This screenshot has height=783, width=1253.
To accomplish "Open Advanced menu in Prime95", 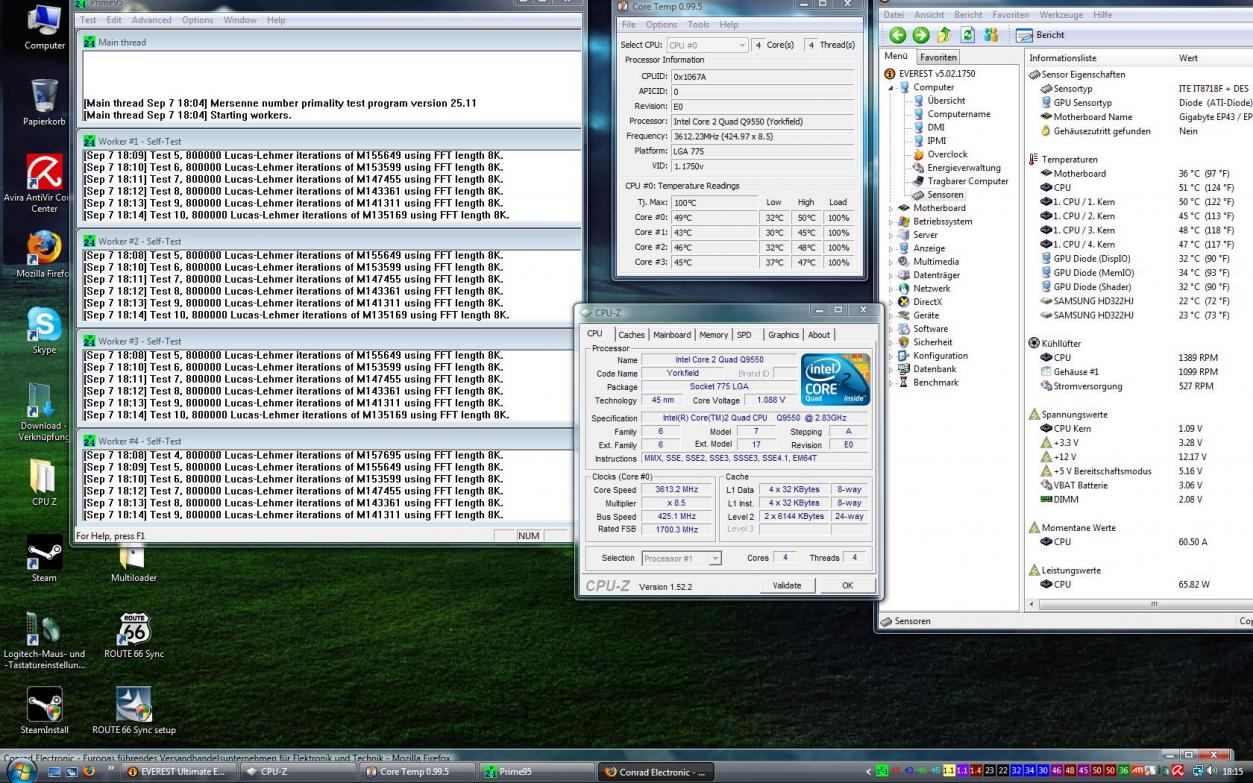I will 152,20.
